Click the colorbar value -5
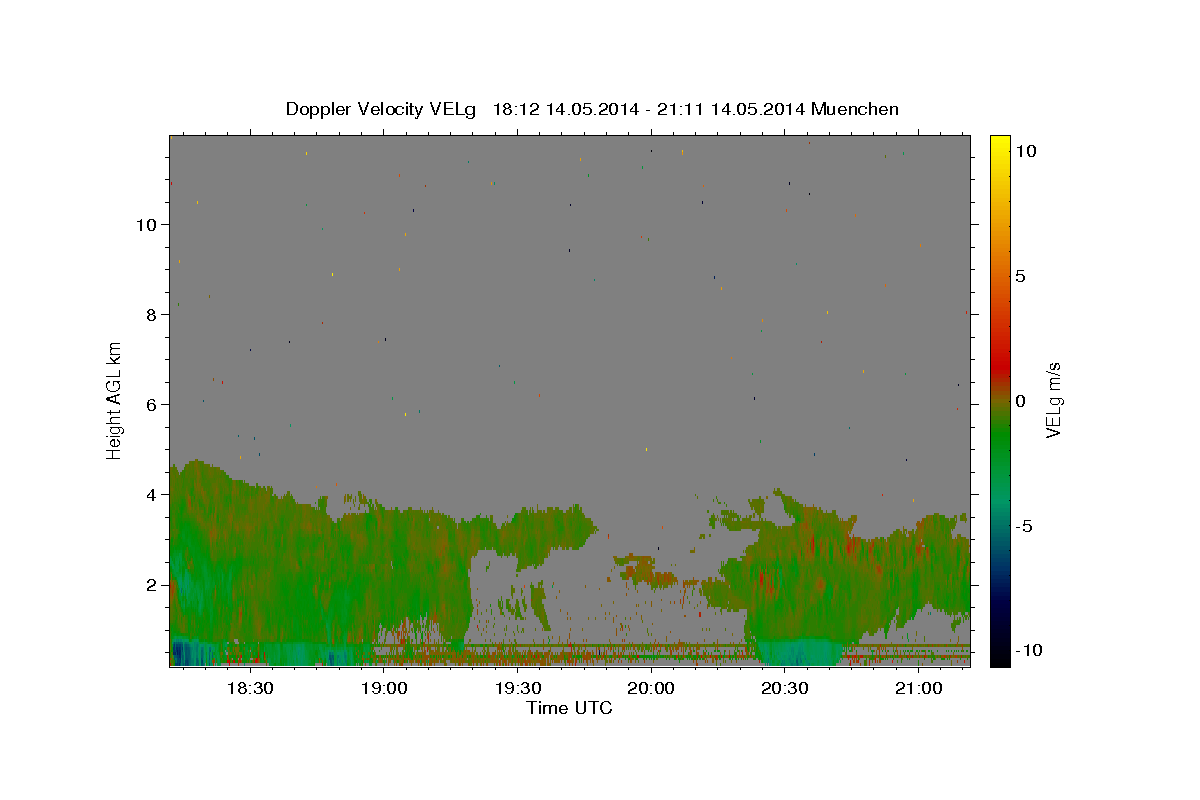 (x=1024, y=526)
